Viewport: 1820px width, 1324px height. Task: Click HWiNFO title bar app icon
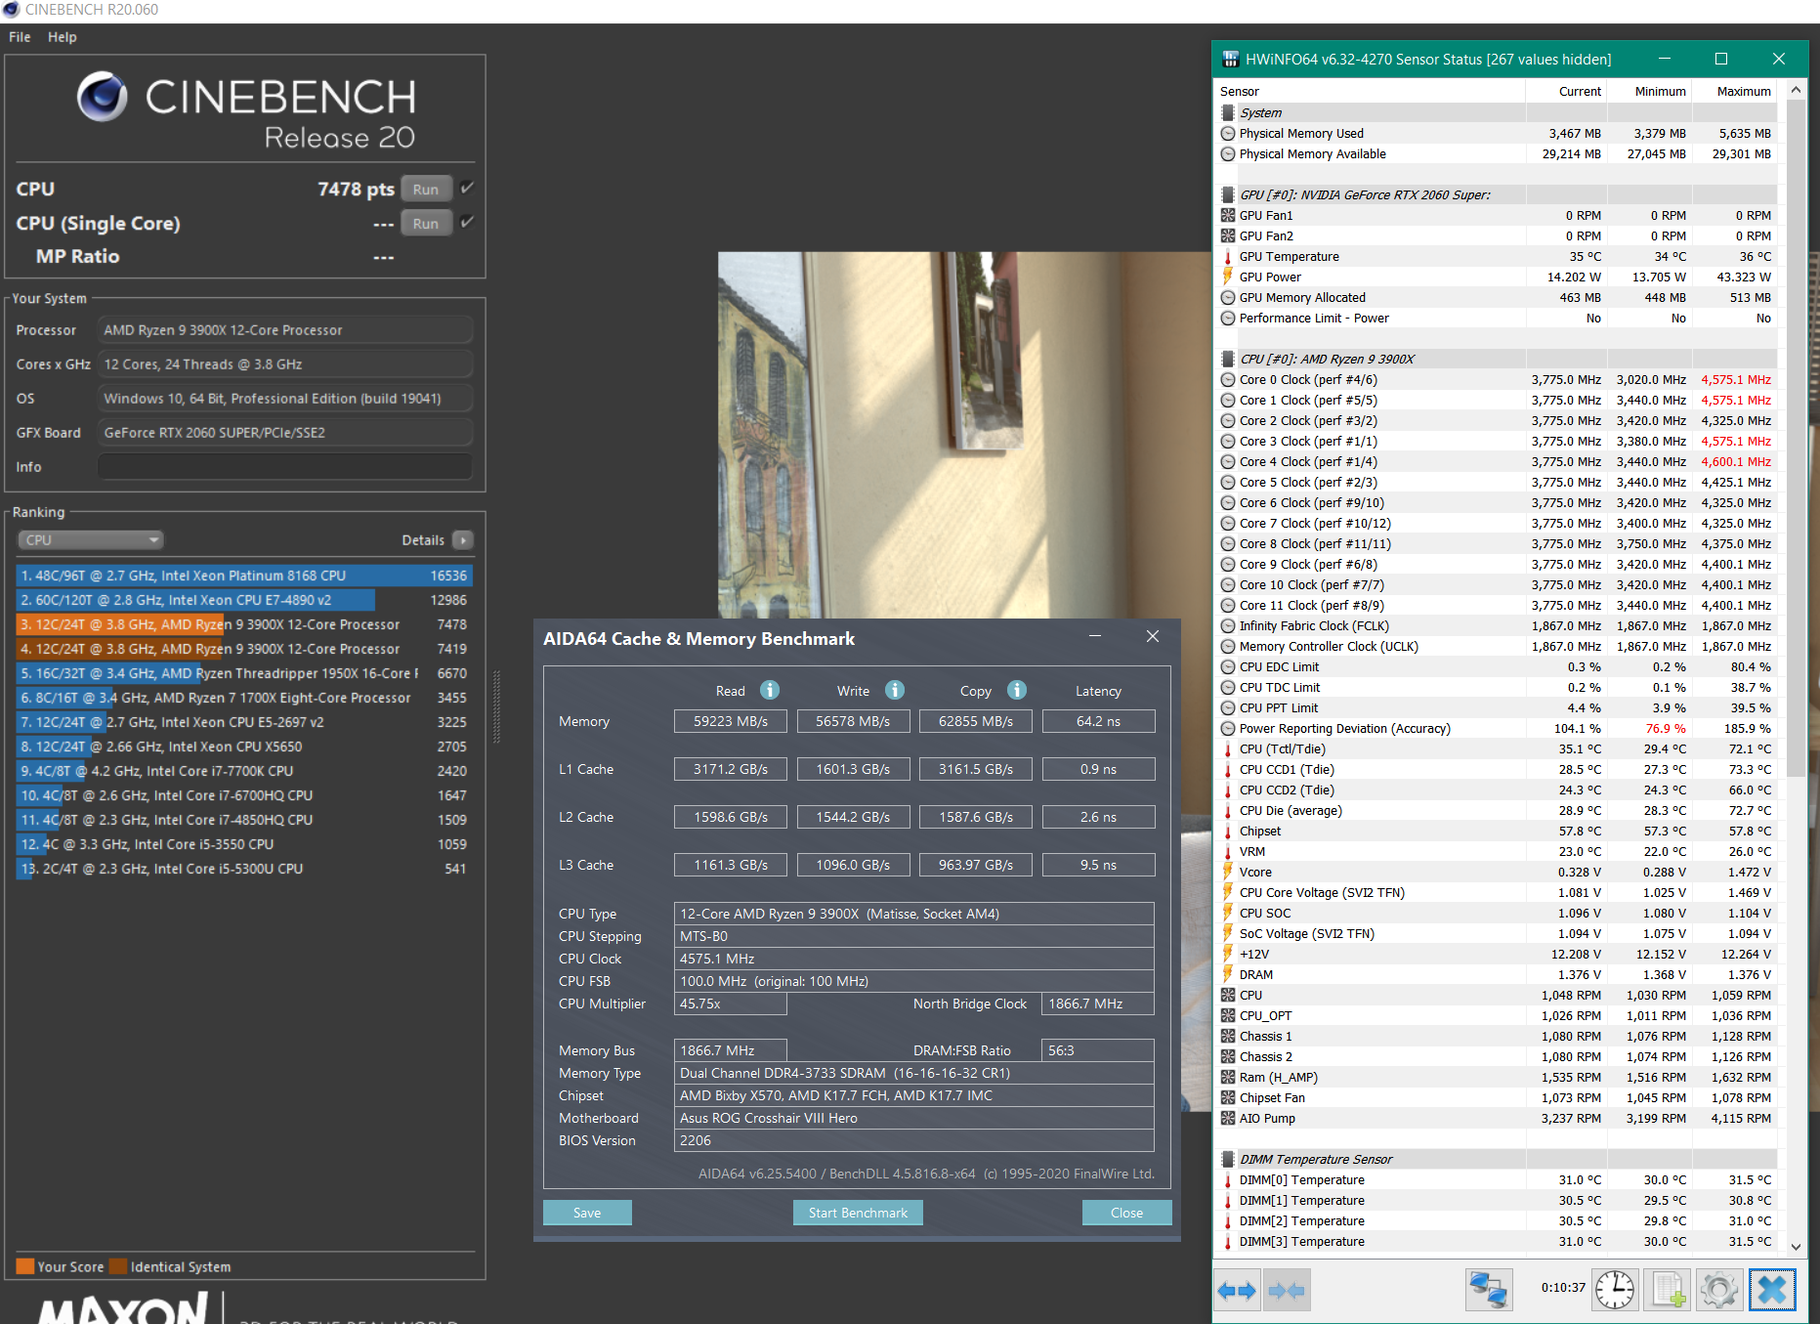coord(1231,59)
